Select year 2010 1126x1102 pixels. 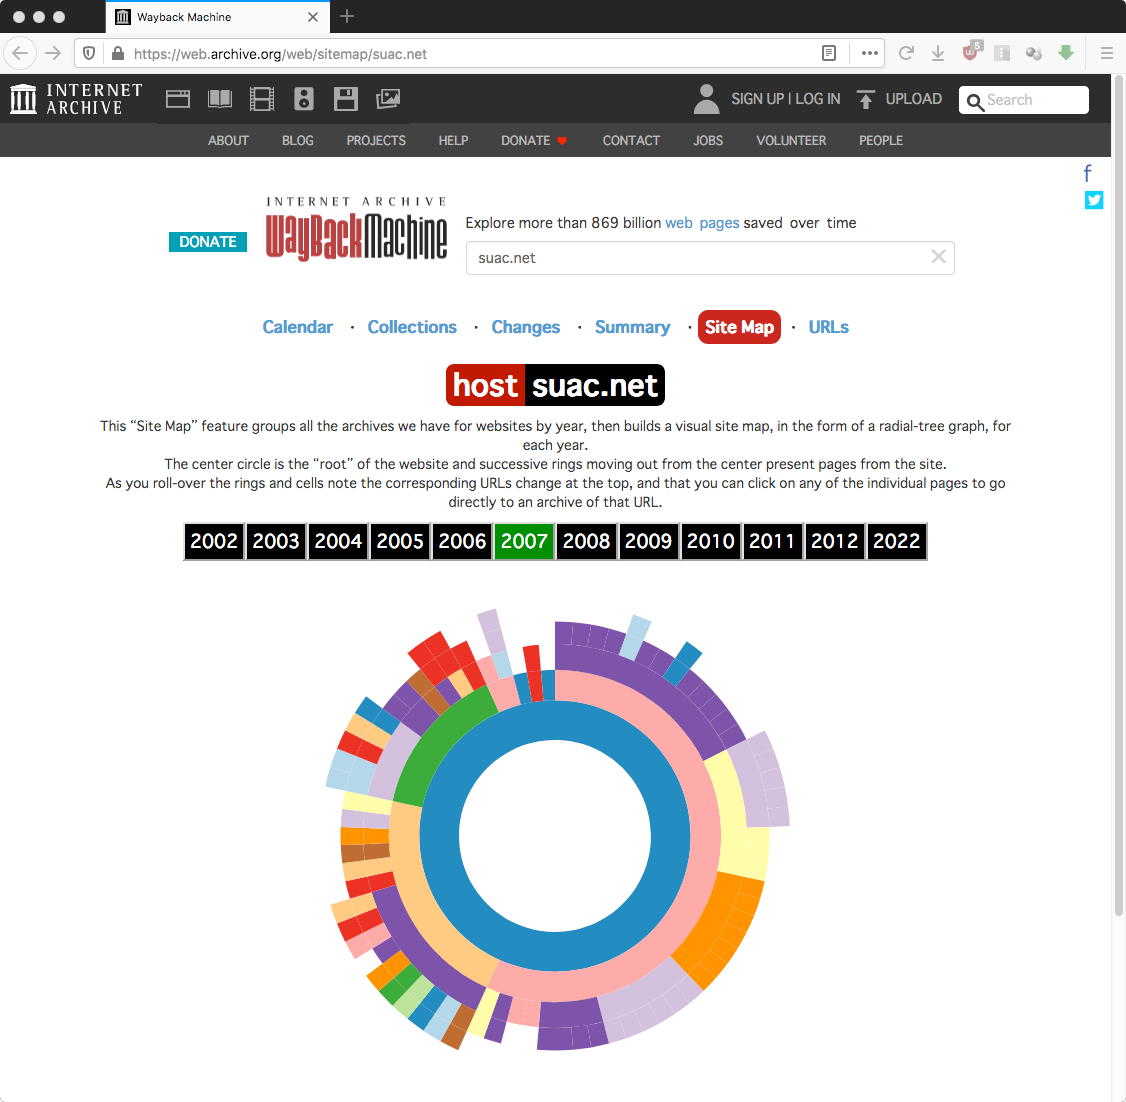pyautogui.click(x=710, y=541)
